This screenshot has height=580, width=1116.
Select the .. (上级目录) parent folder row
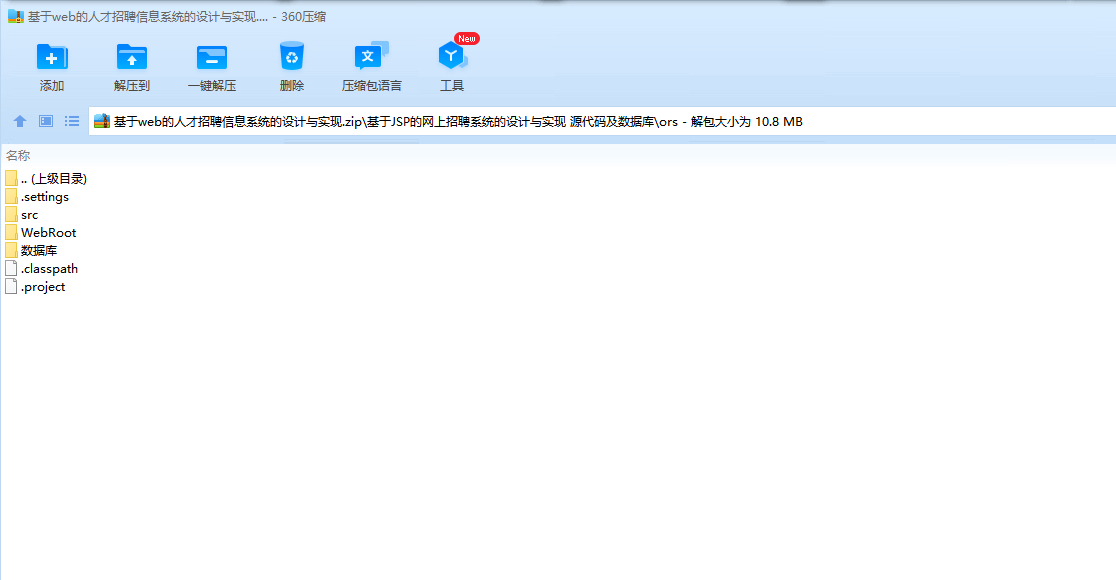pos(46,179)
